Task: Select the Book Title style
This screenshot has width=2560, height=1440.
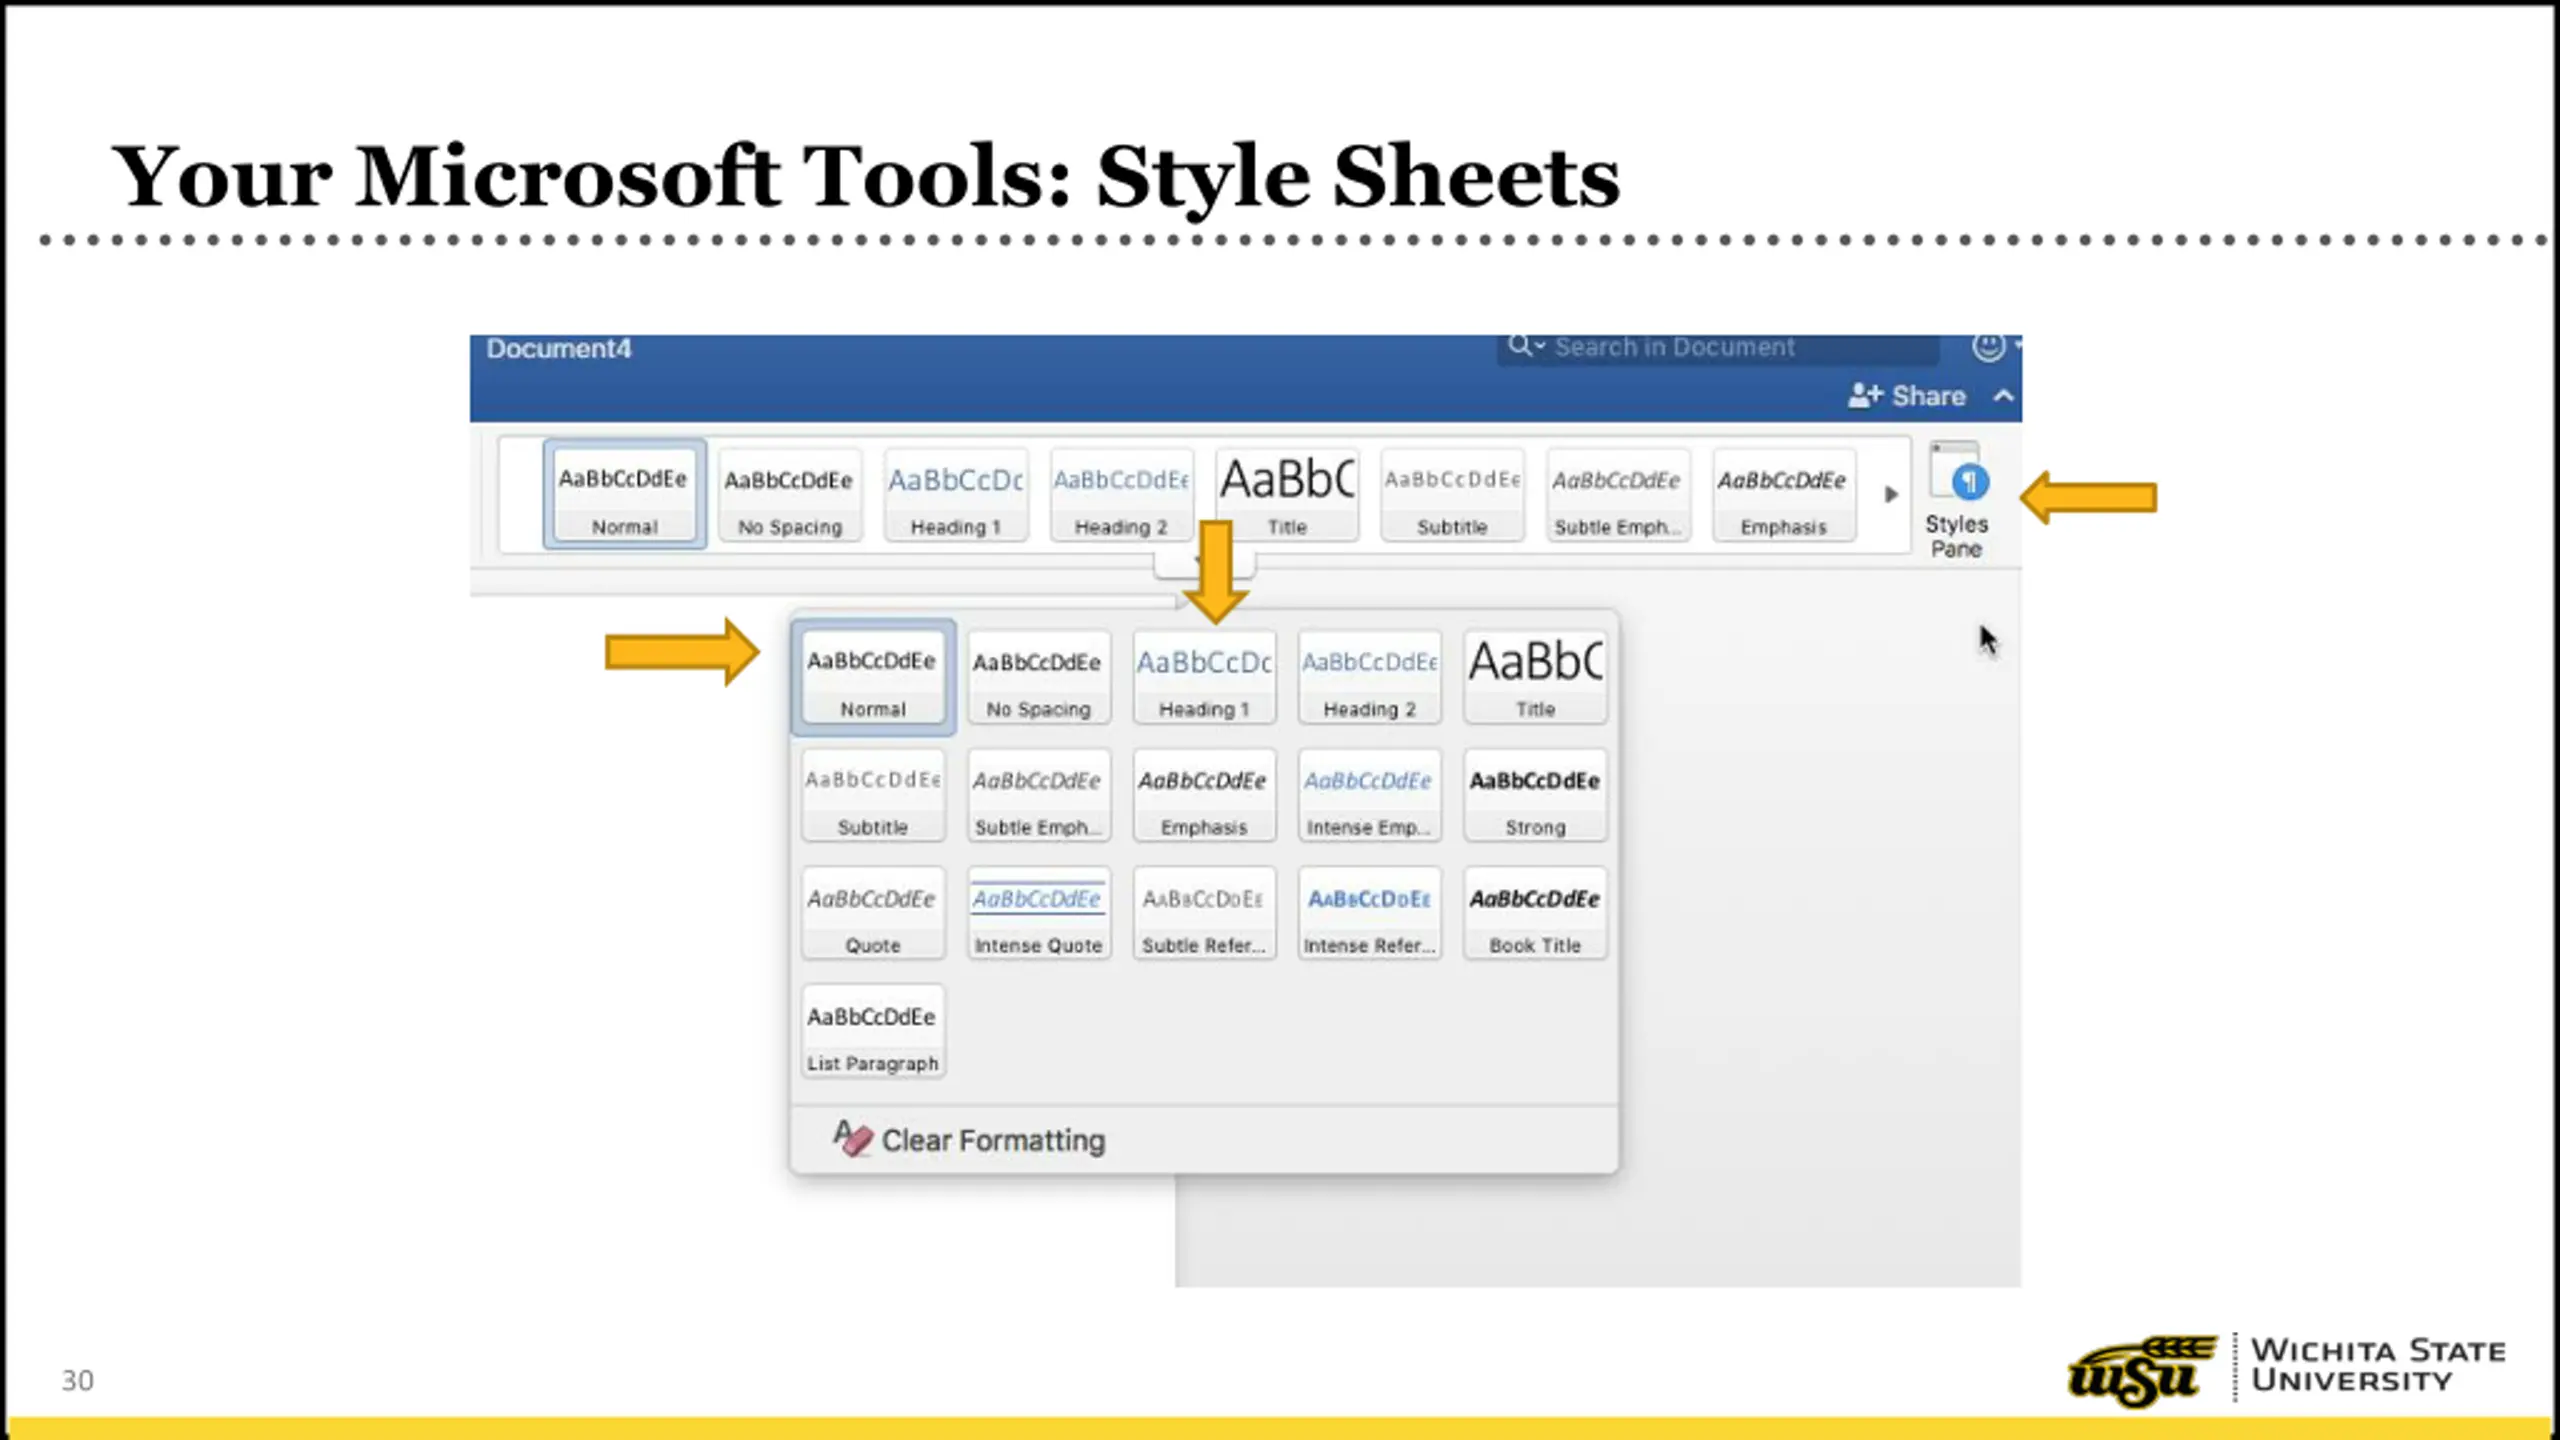Action: point(1535,913)
